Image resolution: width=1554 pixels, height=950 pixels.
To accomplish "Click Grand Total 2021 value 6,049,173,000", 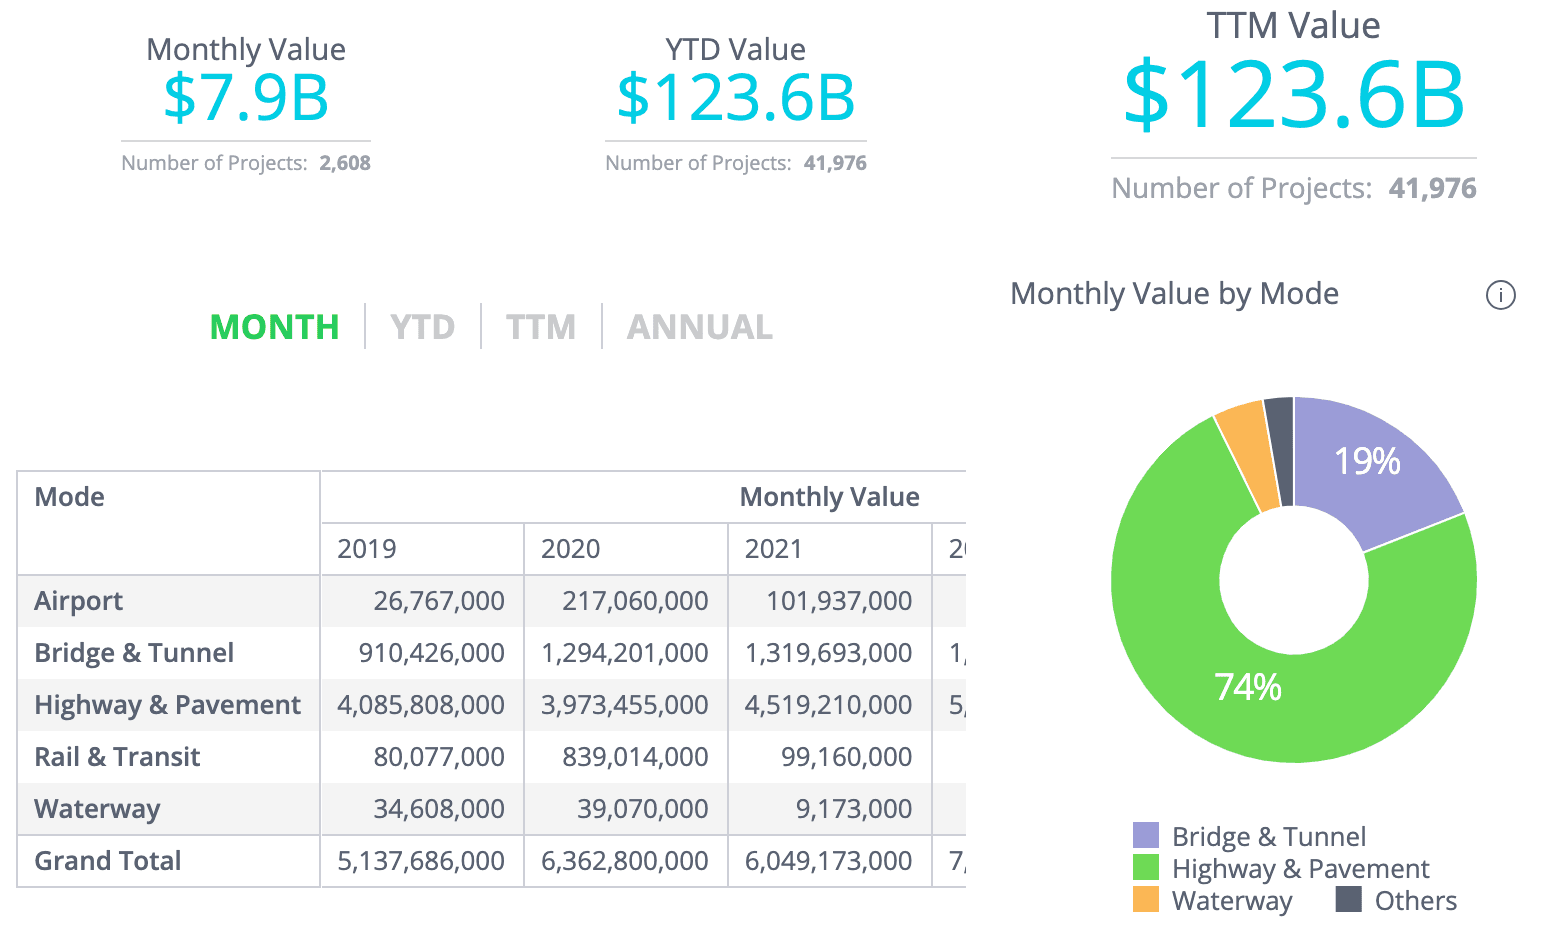I will [828, 861].
